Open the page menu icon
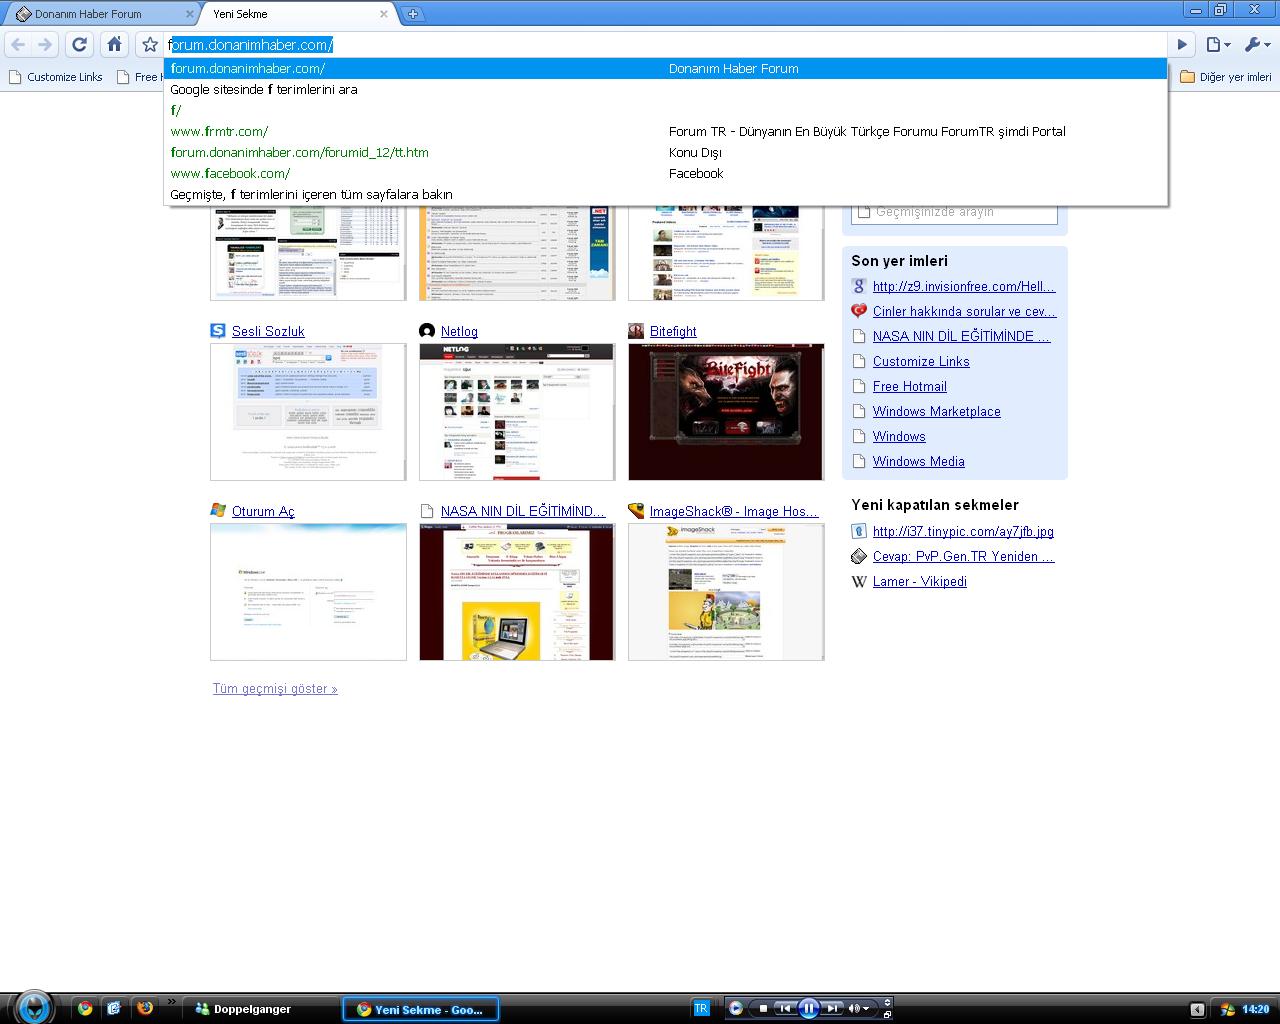1280x1024 pixels. (x=1217, y=44)
